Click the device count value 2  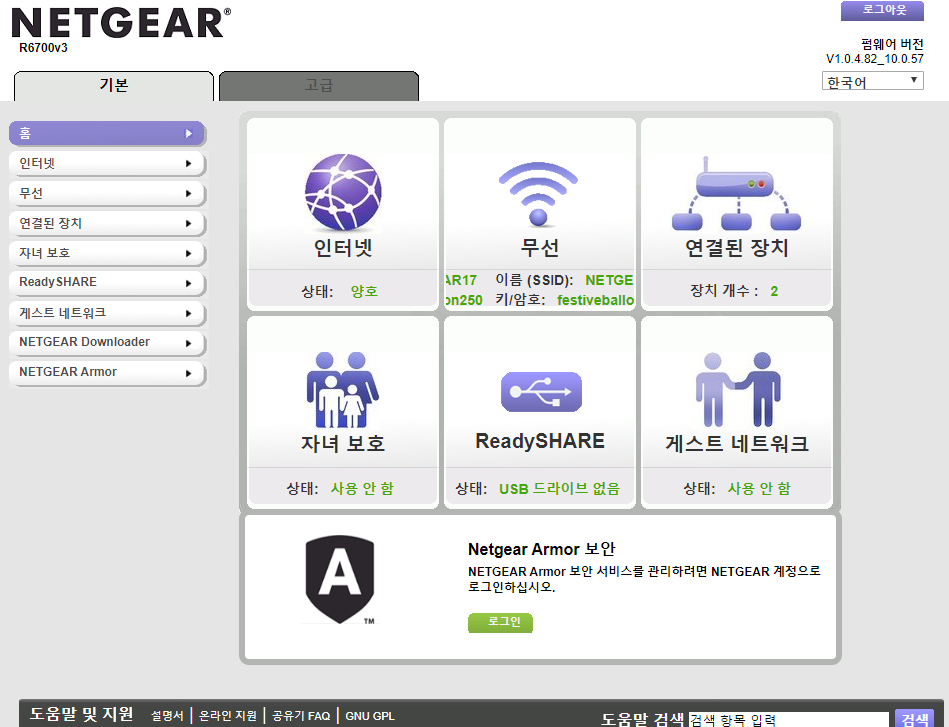(774, 291)
